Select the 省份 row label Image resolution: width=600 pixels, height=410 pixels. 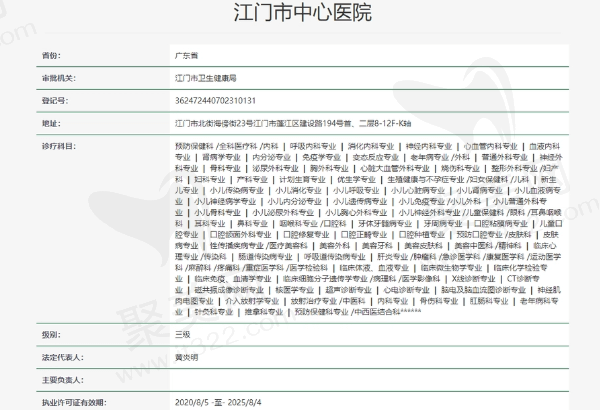pos(51,56)
